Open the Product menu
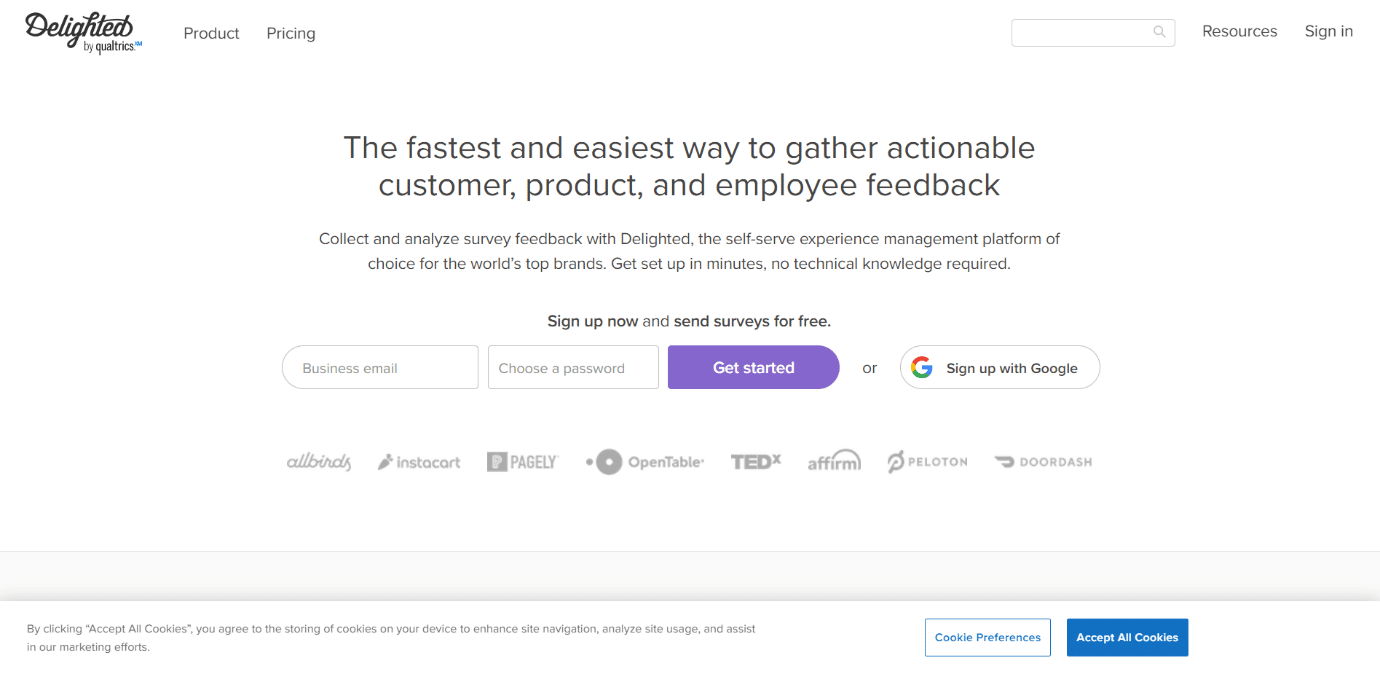Viewport: 1380px width, 674px height. [211, 33]
